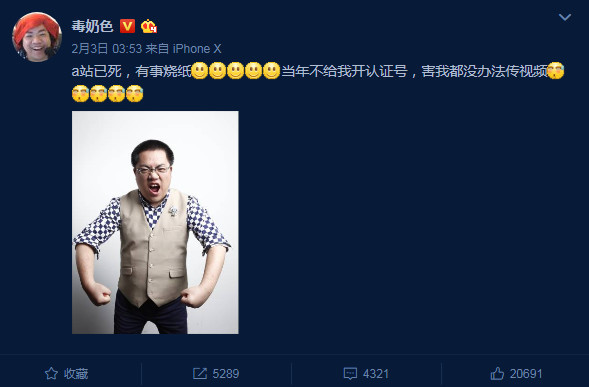Click the orange verified V badge
This screenshot has width=589, height=387.
click(127, 26)
